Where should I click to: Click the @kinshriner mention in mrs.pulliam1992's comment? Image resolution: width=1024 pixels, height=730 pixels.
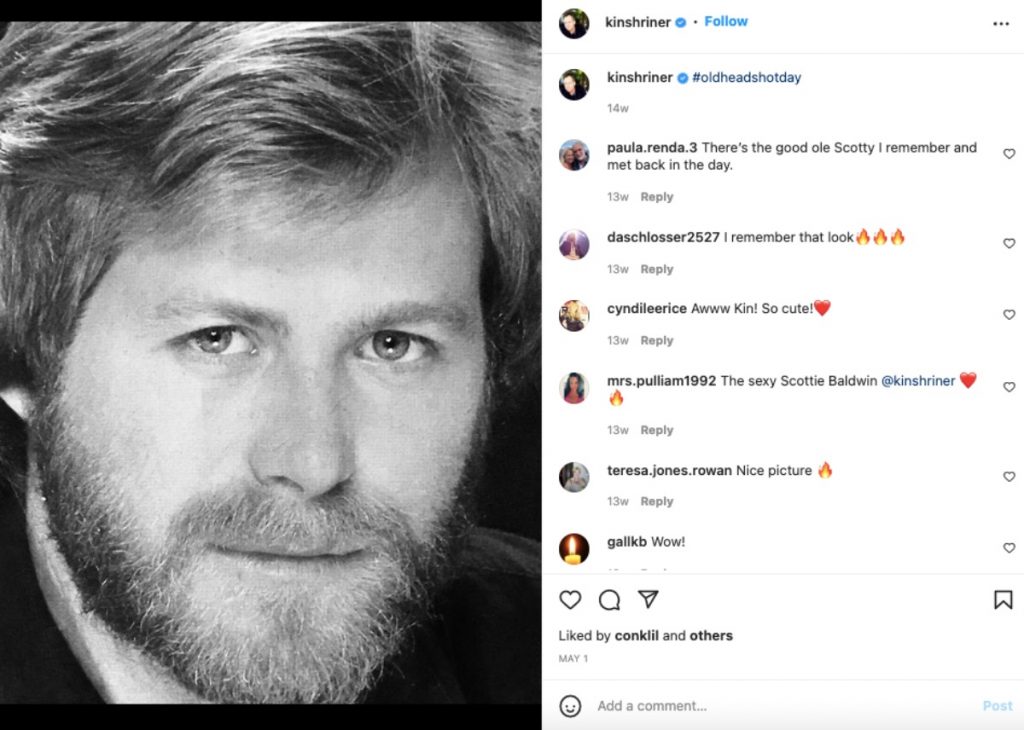919,381
